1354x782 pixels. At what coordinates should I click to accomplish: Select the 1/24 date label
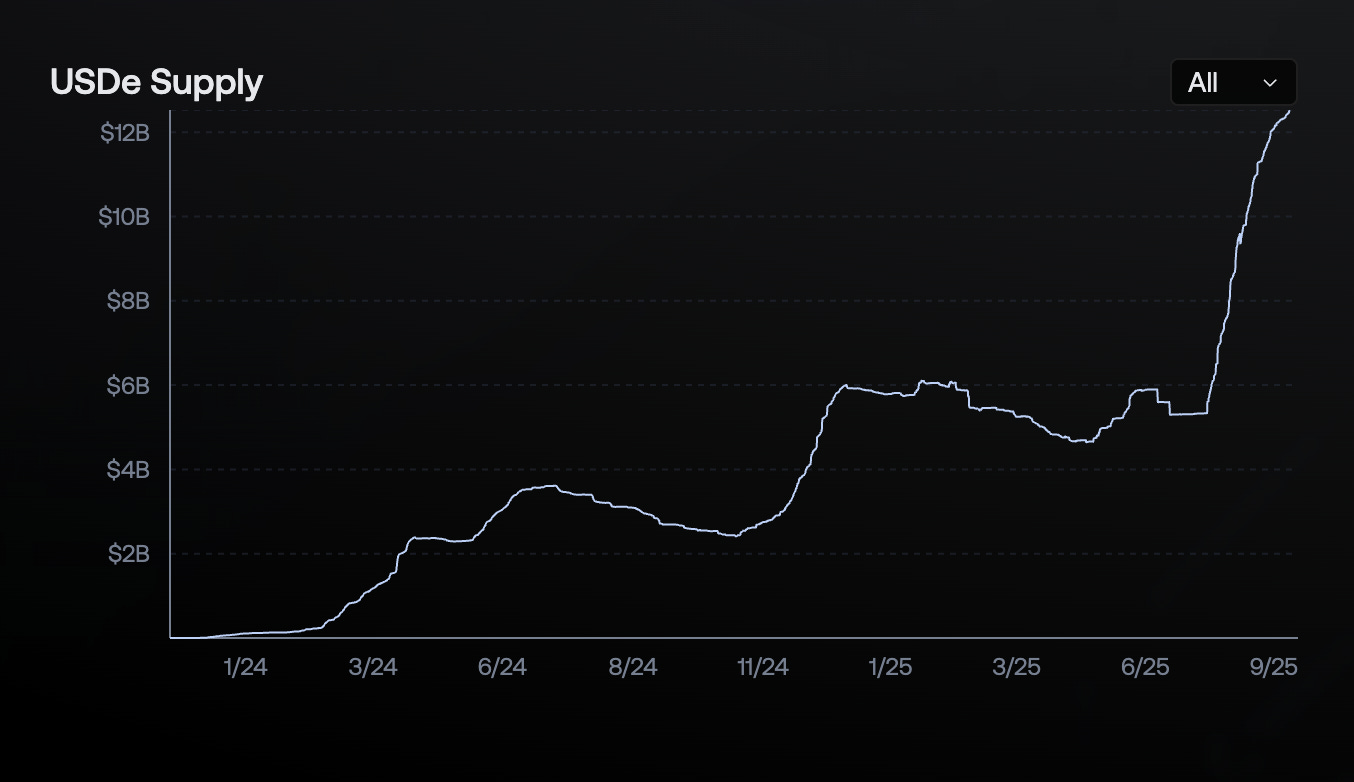(245, 666)
